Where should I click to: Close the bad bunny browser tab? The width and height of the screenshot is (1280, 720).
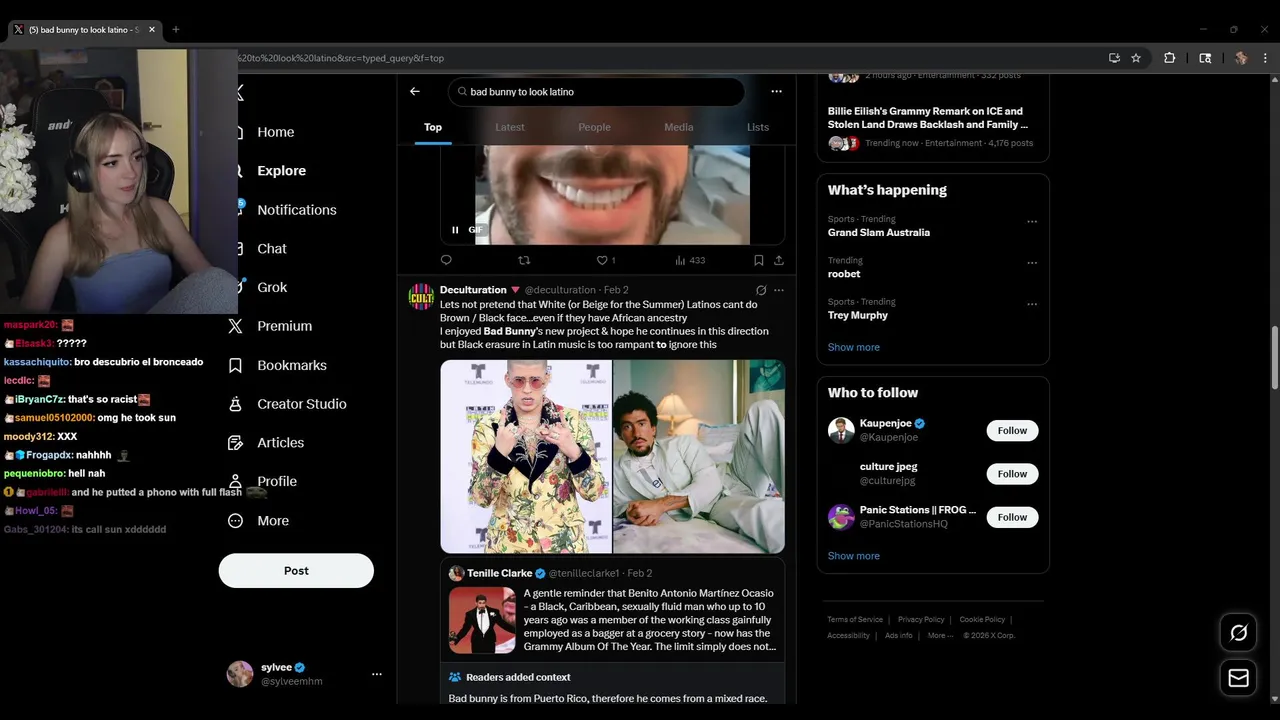click(152, 29)
